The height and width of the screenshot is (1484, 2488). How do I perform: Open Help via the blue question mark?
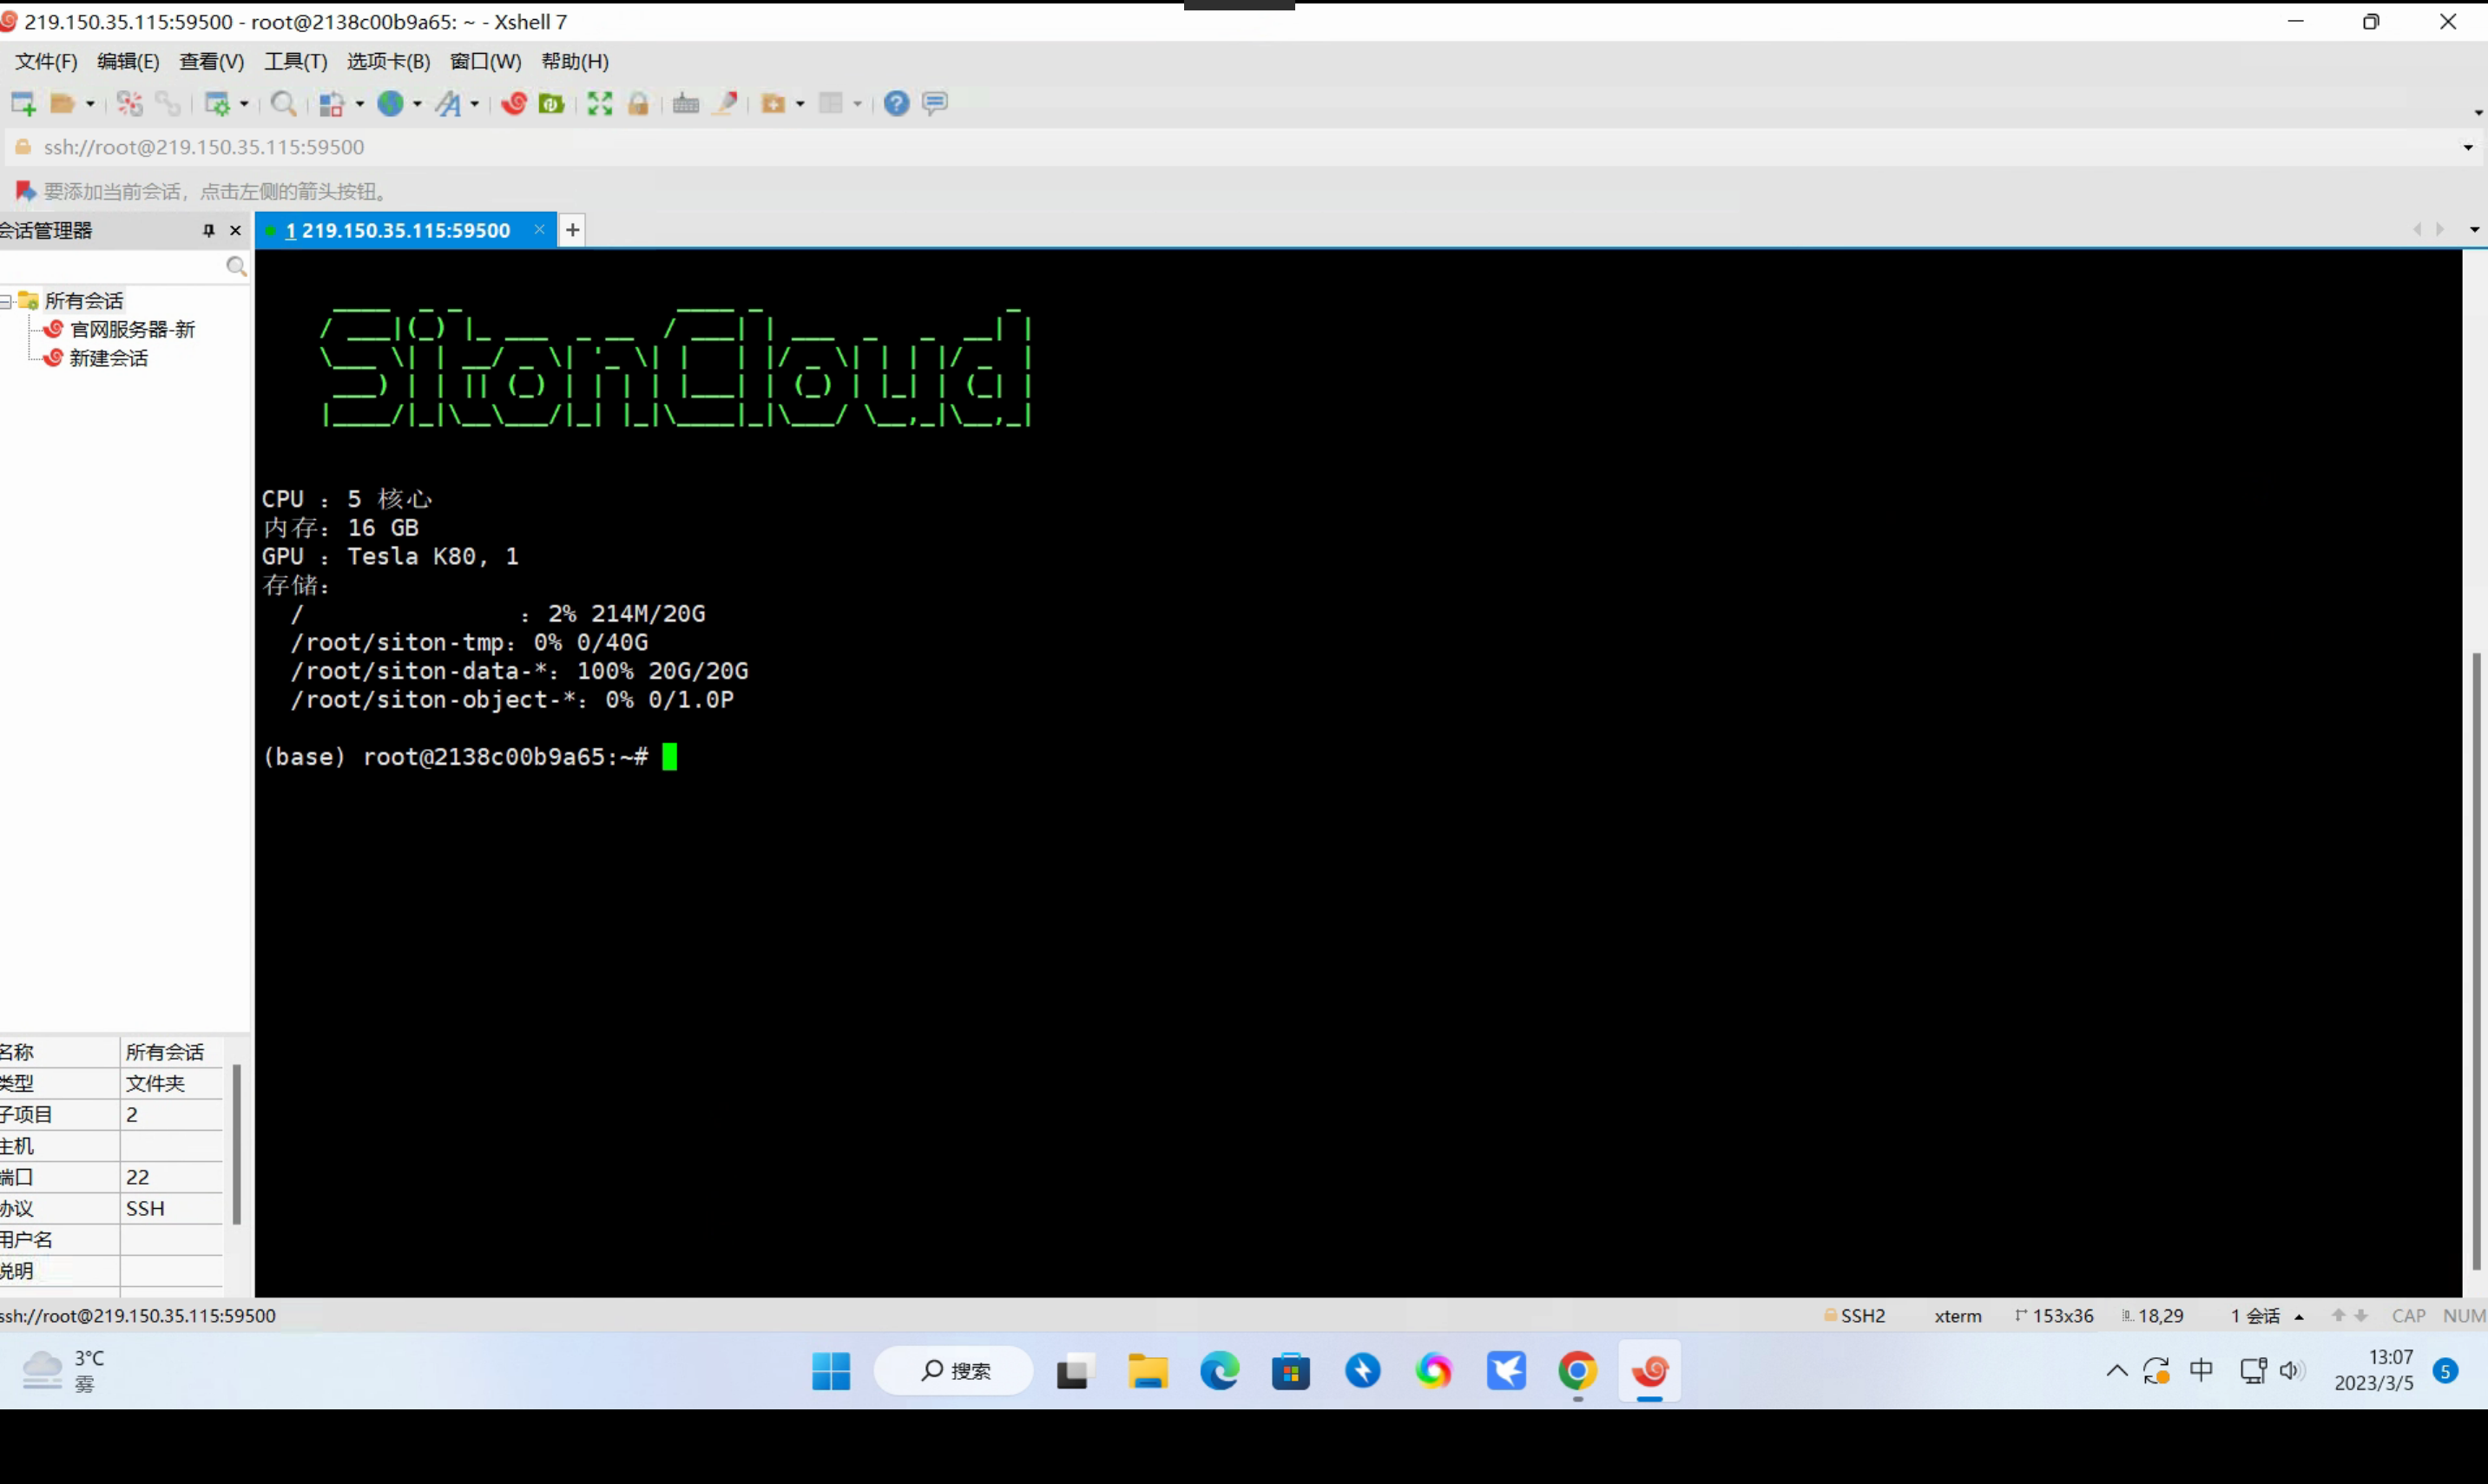897,103
